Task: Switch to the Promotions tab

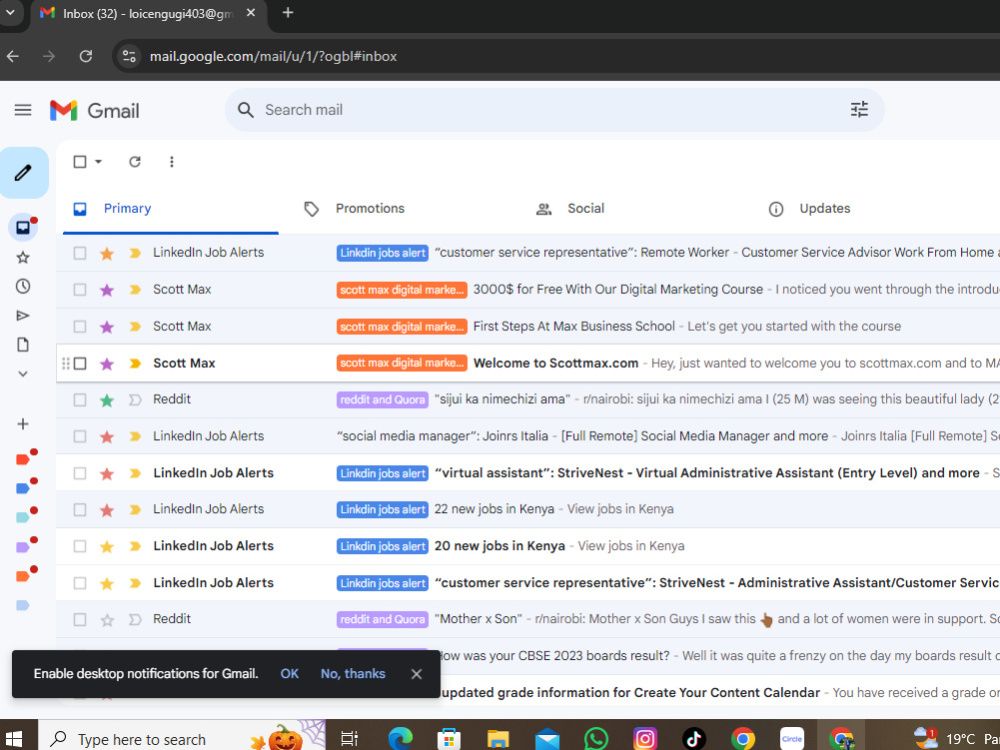Action: (370, 209)
